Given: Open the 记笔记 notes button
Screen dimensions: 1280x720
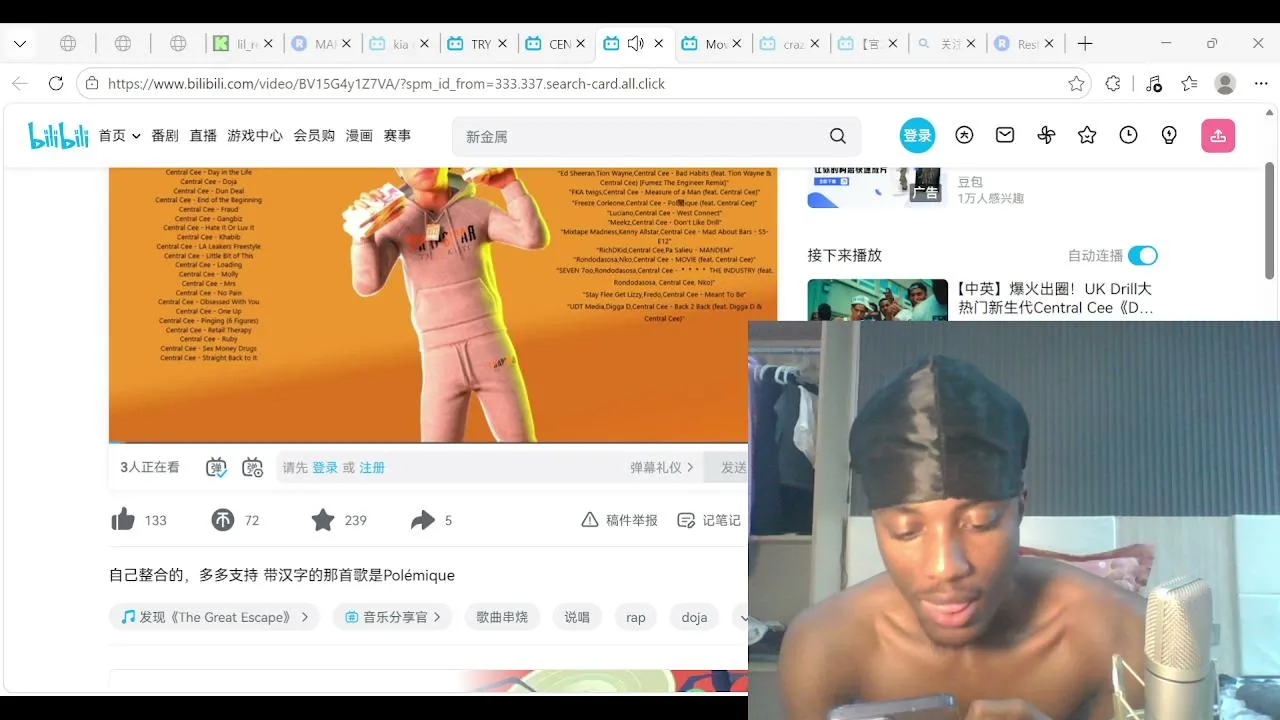Looking at the screenshot, I should tap(709, 520).
